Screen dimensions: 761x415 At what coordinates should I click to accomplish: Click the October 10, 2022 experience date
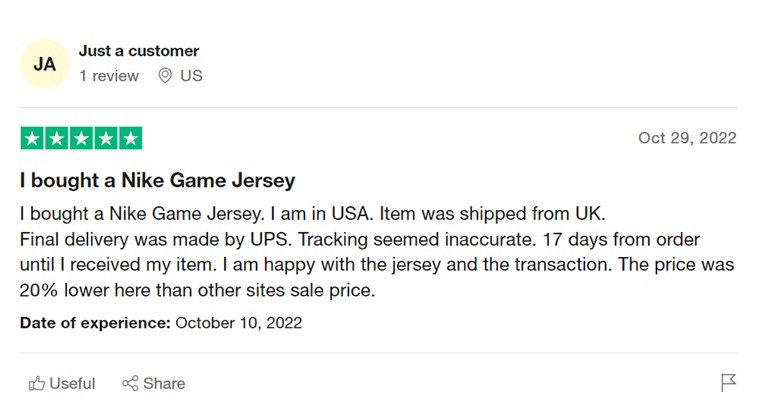(x=239, y=323)
